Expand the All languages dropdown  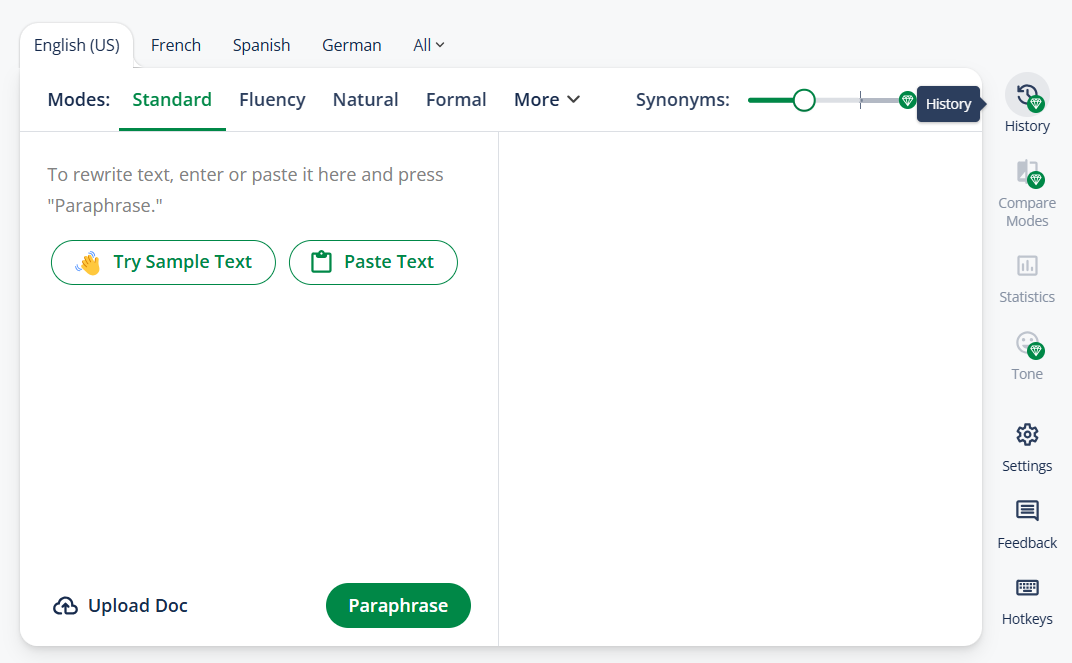[x=429, y=45]
